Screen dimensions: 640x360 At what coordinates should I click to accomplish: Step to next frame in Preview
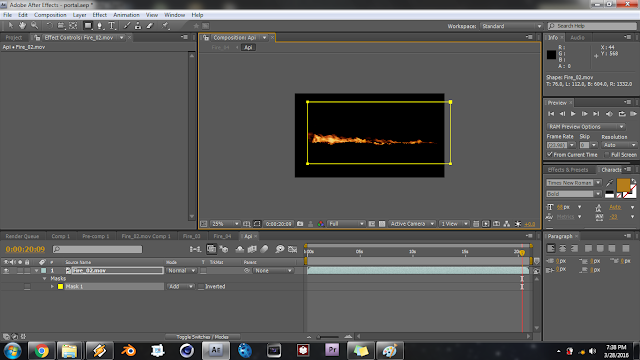[x=584, y=114]
